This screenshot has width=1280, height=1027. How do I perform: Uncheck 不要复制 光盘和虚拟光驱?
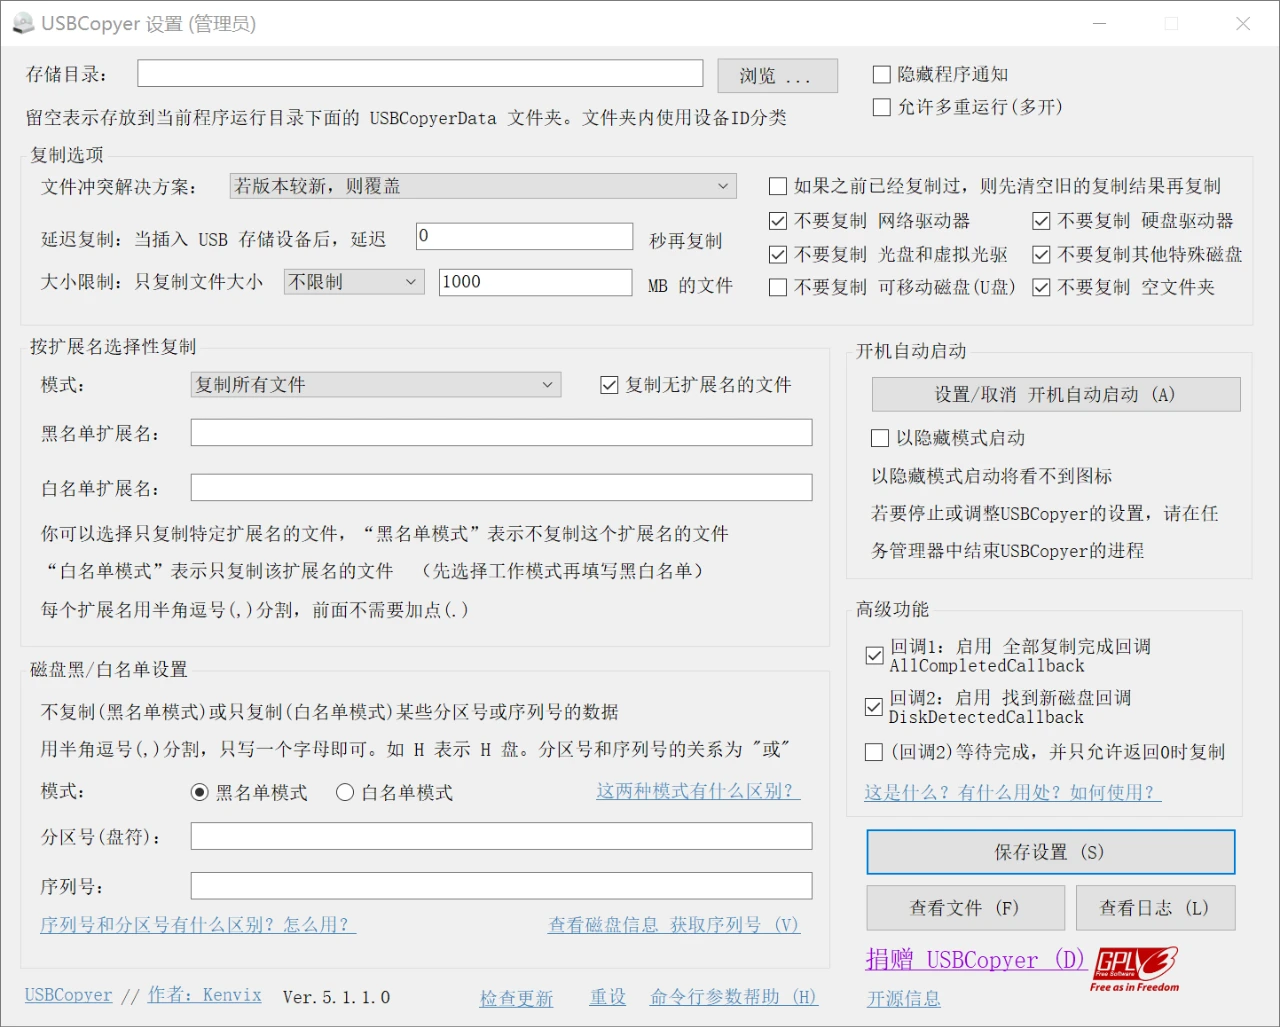[x=777, y=254]
